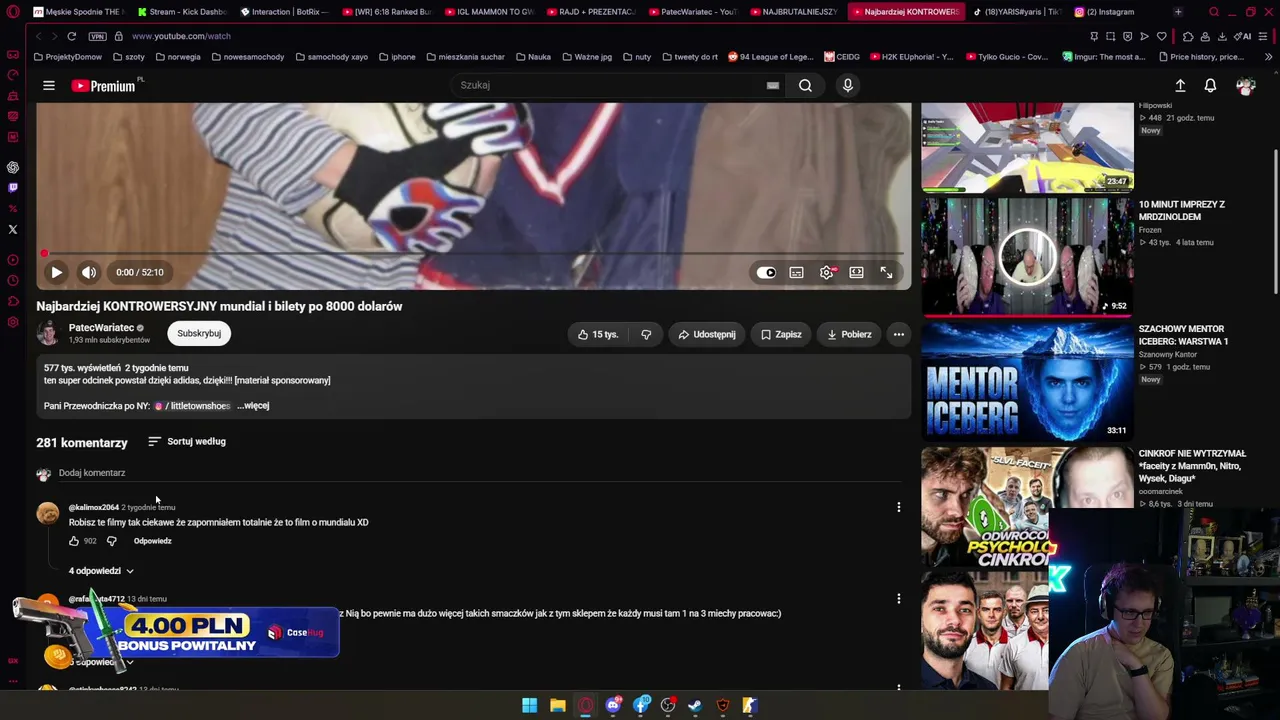Viewport: 1280px width, 720px height.
Task: Turn on subtitles in the video player
Action: tap(796, 272)
